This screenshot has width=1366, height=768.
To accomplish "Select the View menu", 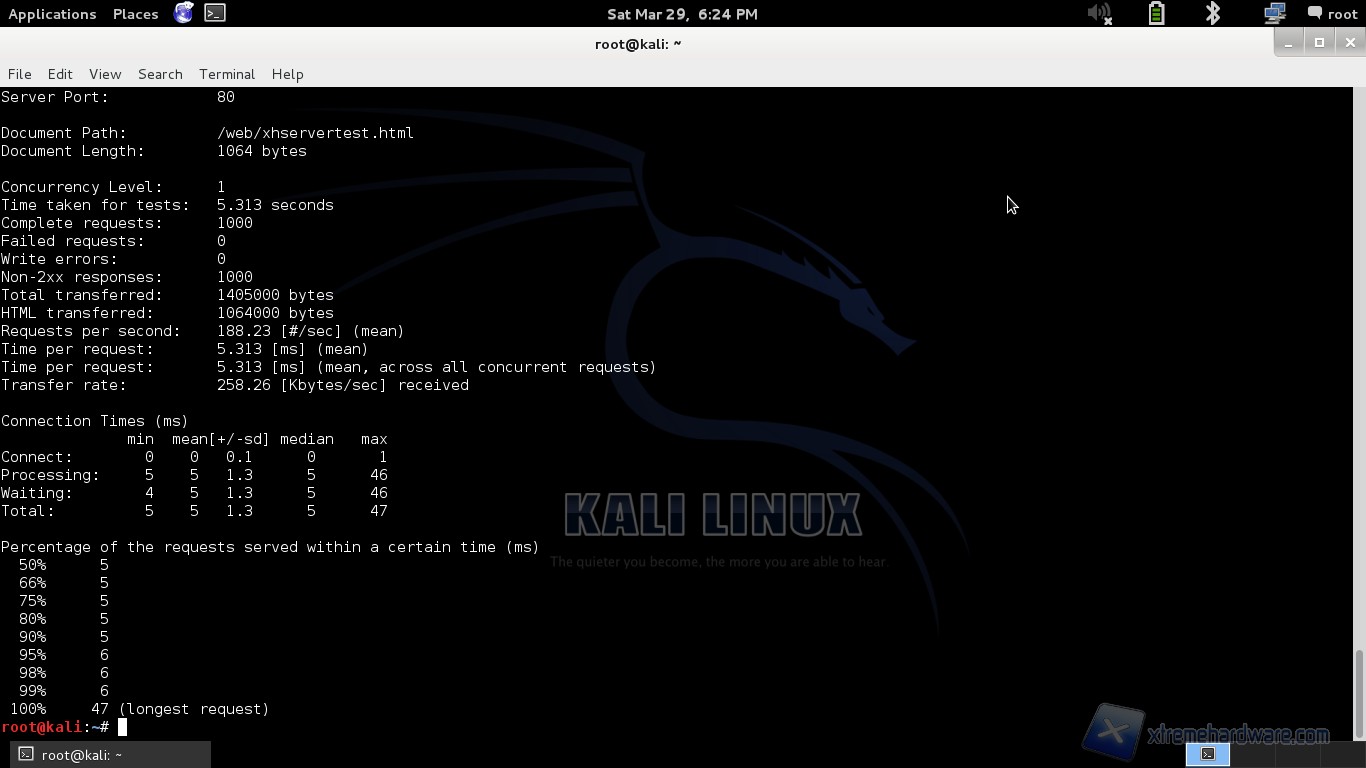I will click(105, 74).
